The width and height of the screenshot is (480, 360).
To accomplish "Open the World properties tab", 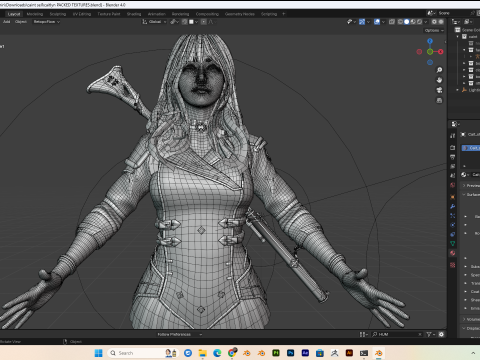I will click(x=452, y=185).
